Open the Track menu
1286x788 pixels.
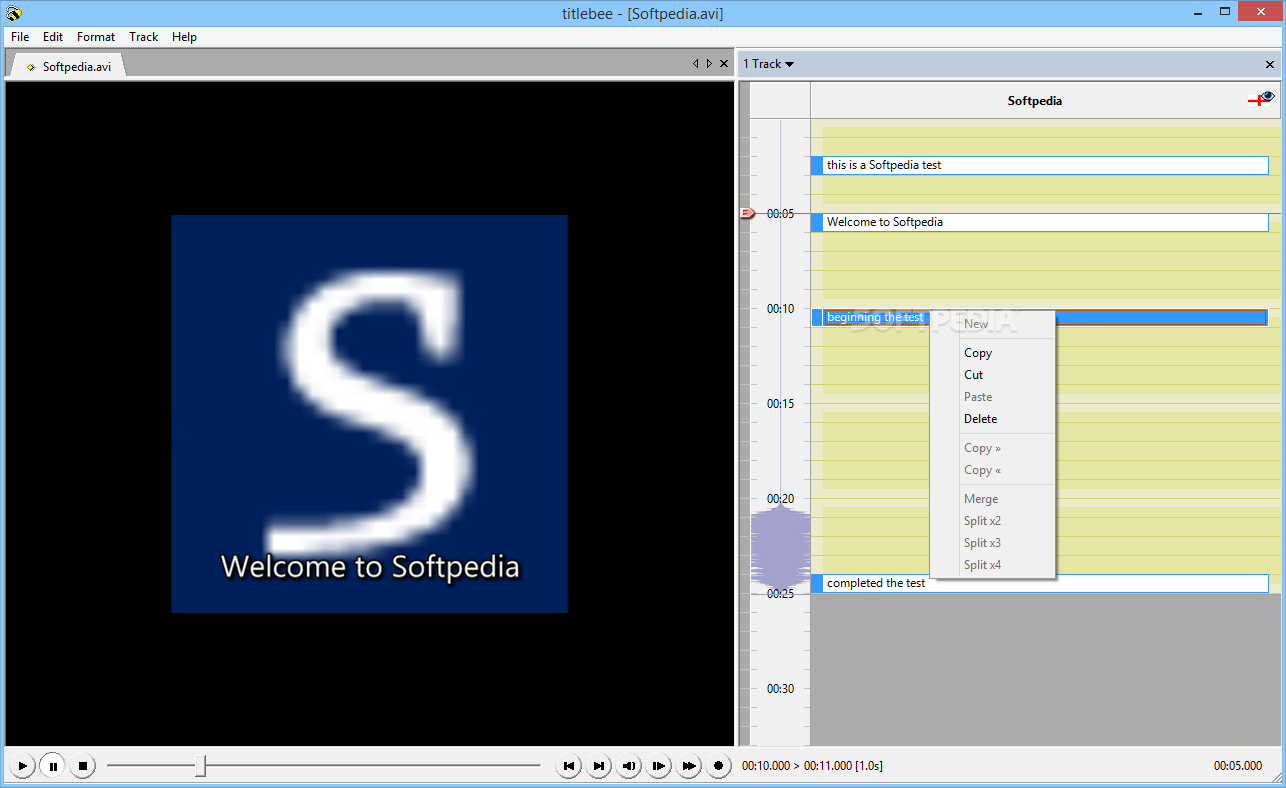pos(144,37)
